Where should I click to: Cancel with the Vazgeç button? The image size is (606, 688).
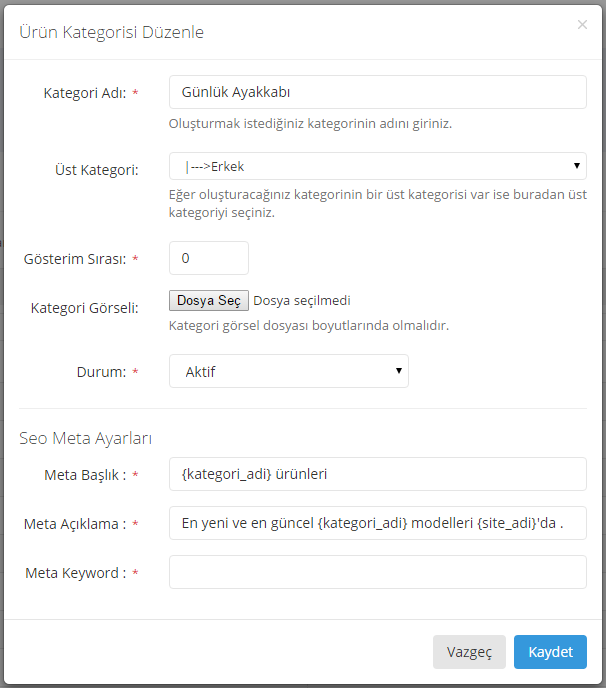[469, 652]
